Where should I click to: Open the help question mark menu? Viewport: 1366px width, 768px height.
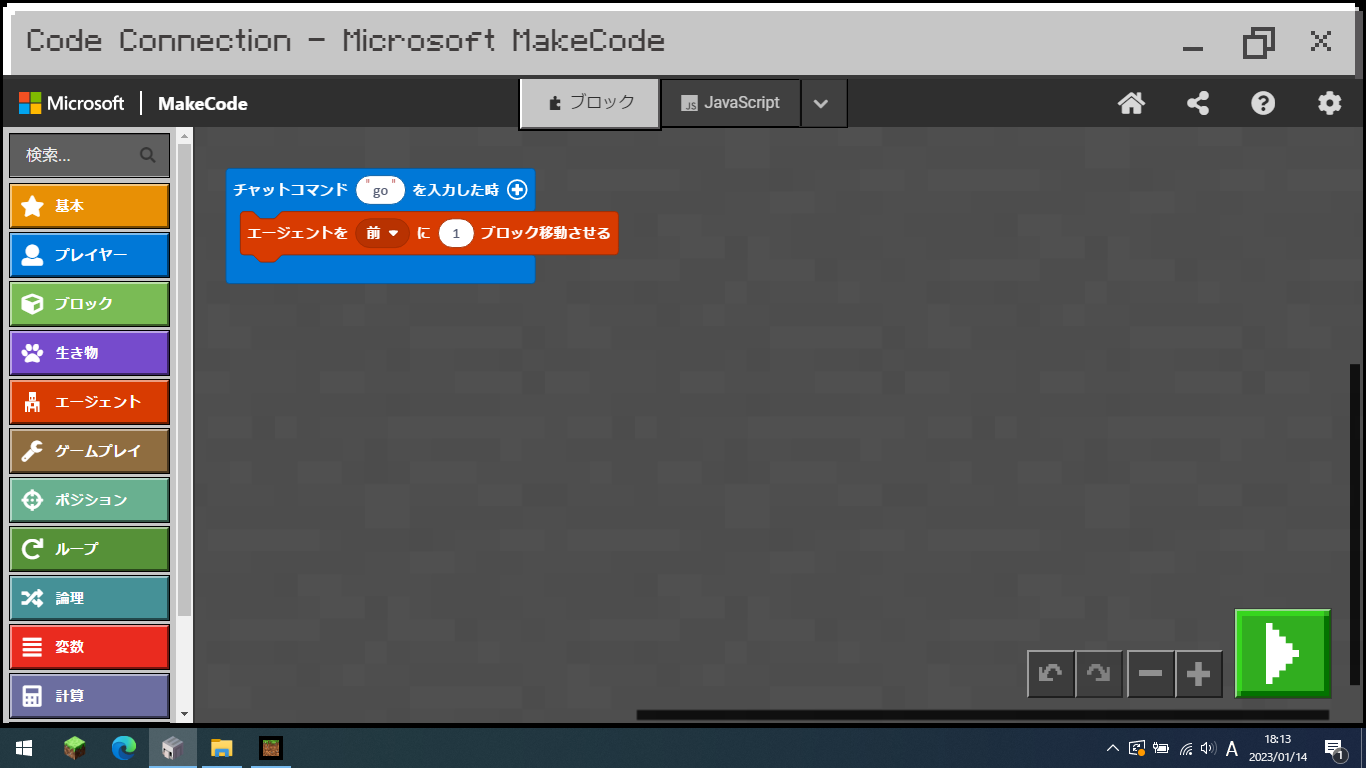point(1263,103)
